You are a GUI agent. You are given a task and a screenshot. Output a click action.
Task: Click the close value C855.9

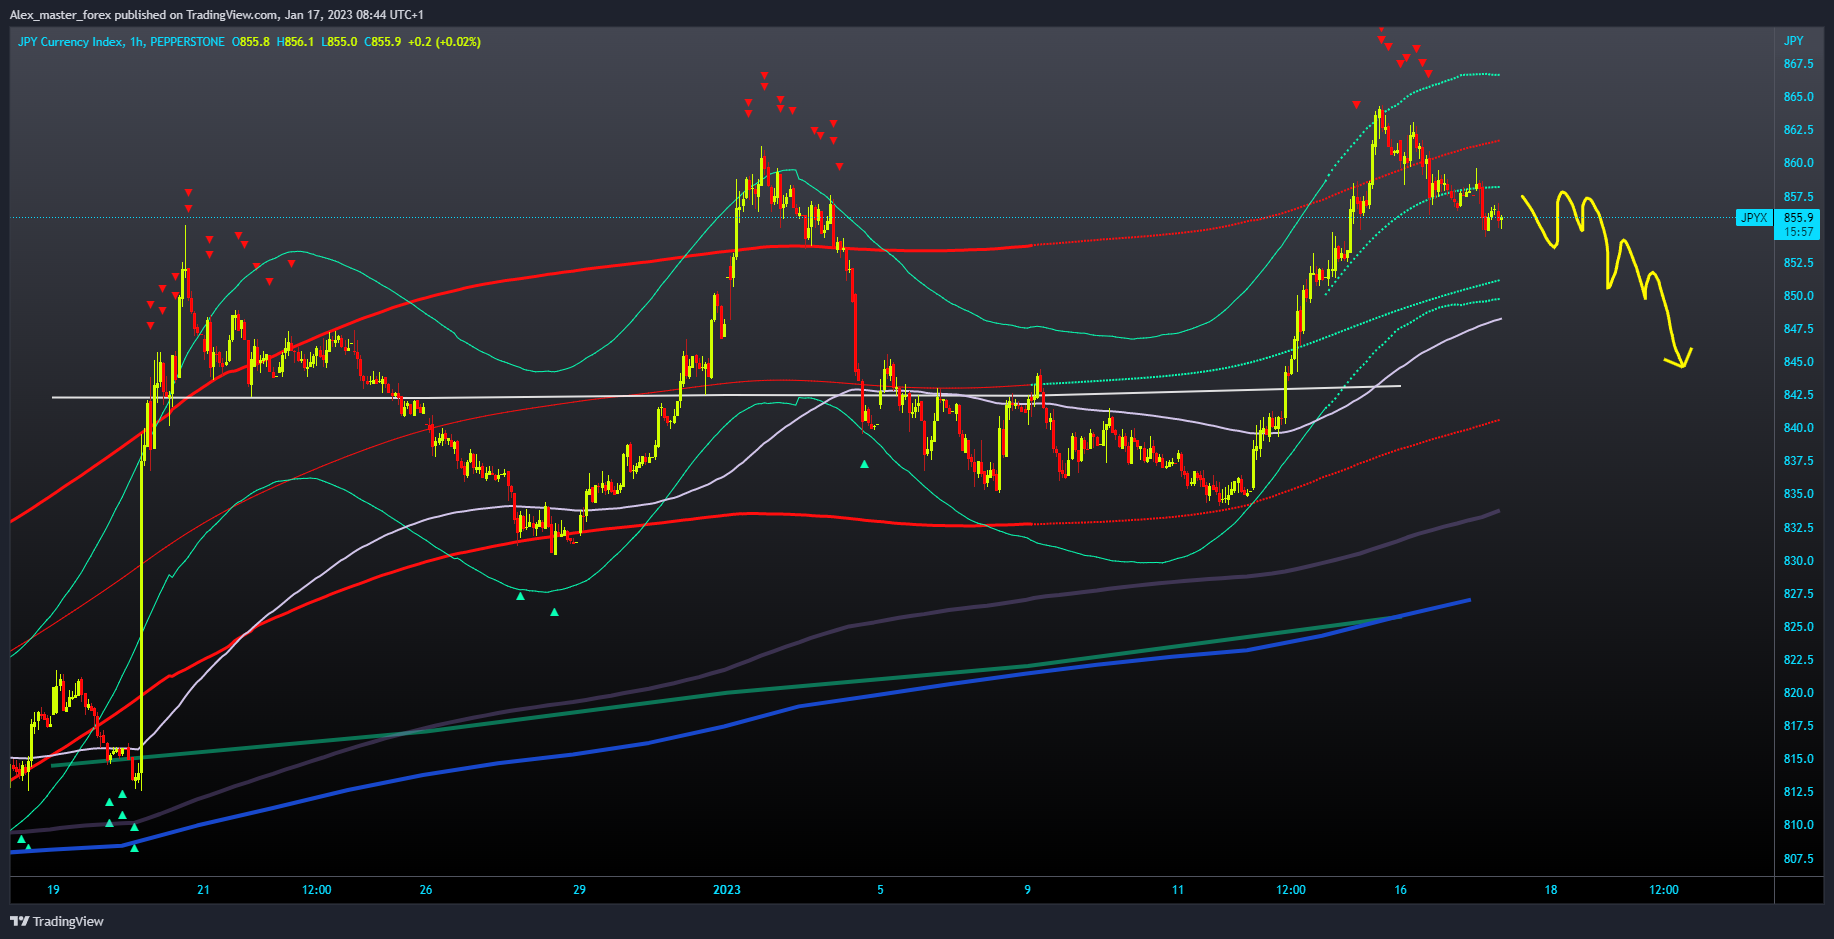click(x=383, y=42)
